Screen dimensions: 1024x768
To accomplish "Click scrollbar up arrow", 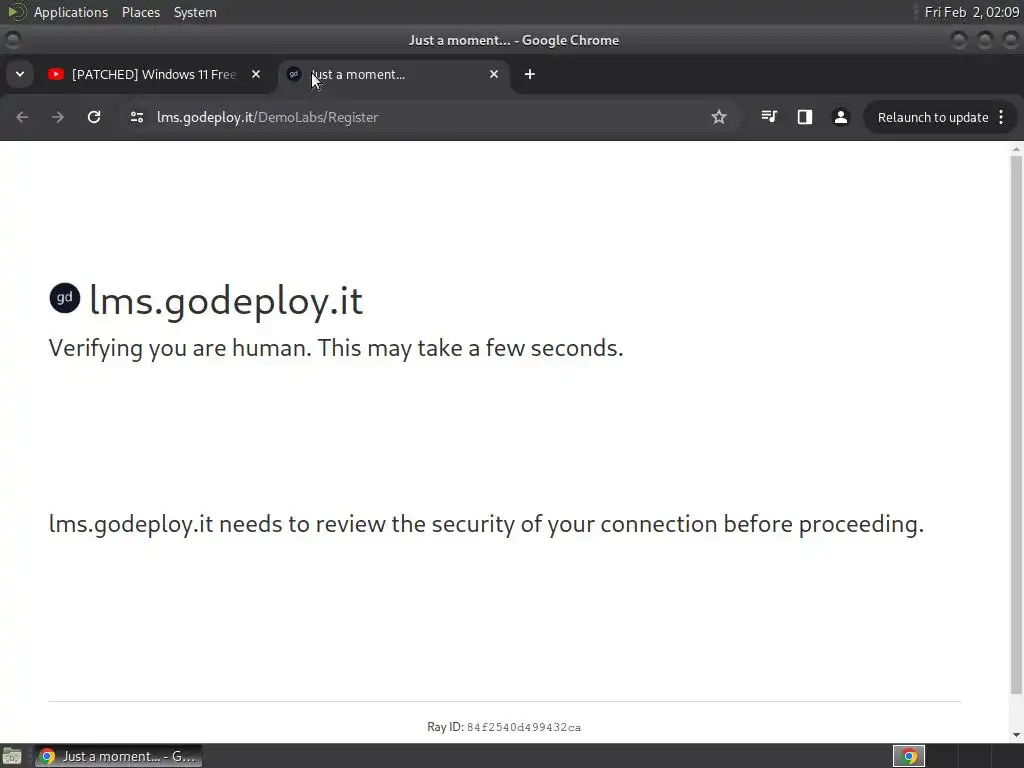I will [1016, 150].
